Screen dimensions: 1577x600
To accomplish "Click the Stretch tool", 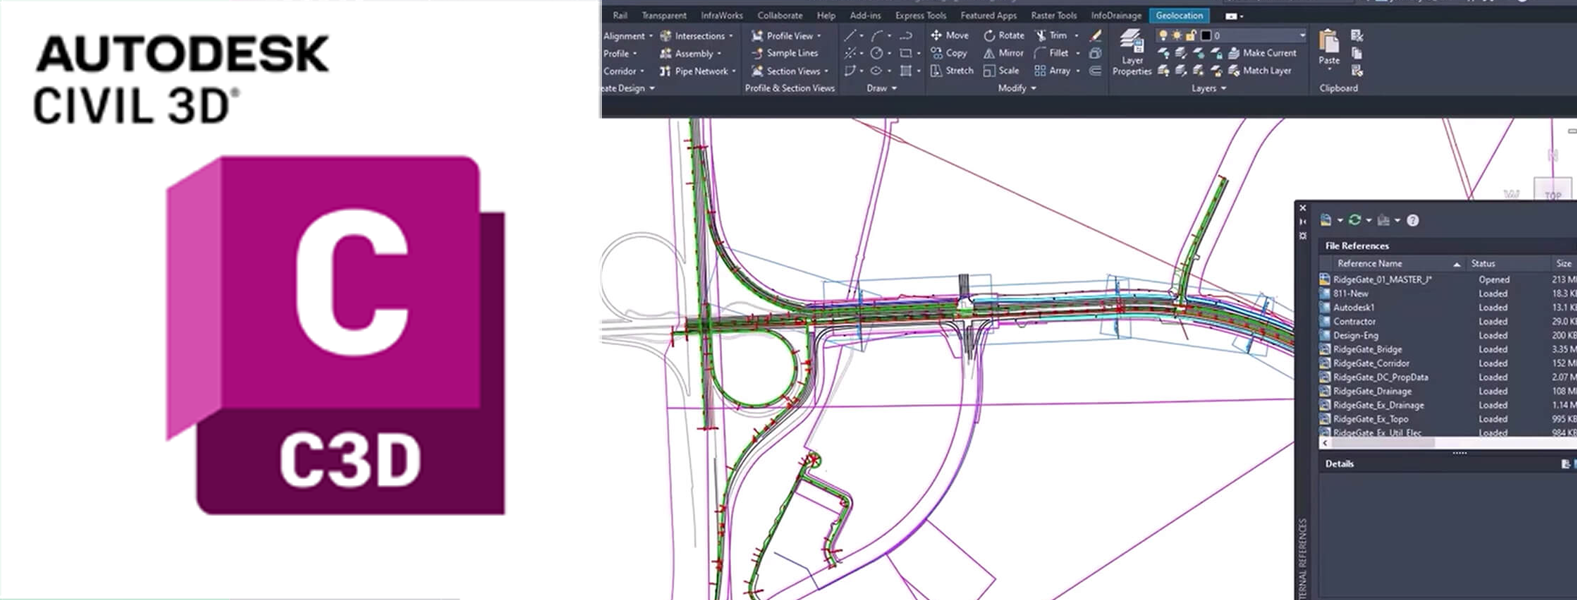I will tap(952, 71).
